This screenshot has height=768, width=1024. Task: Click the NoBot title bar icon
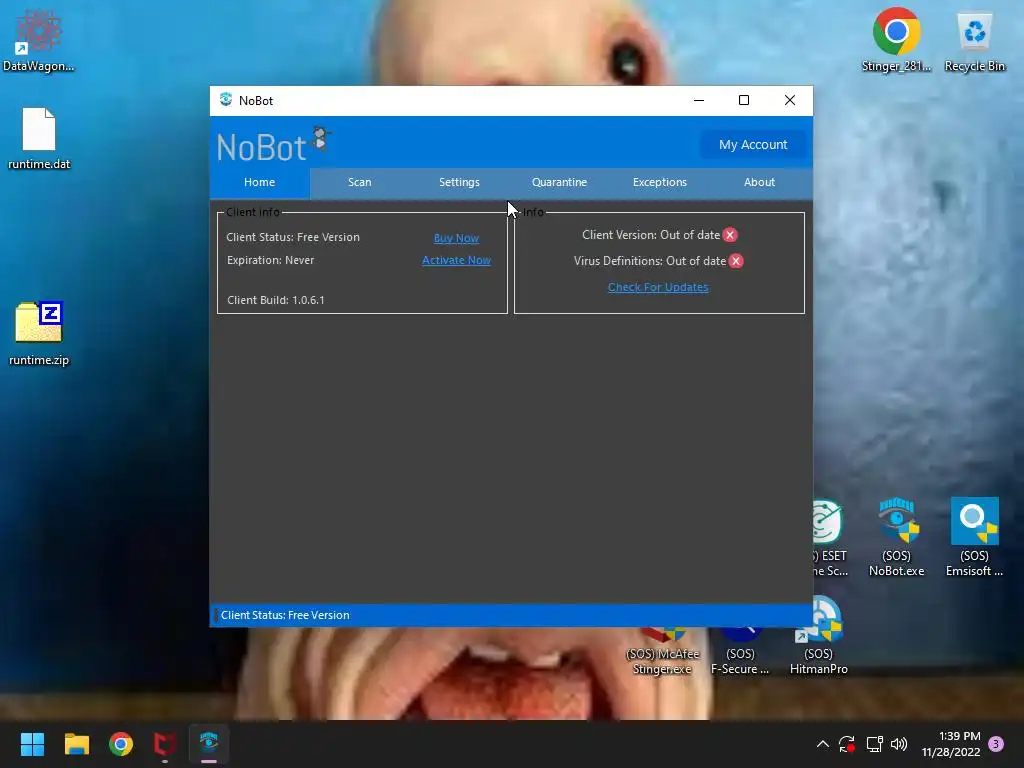coord(226,100)
